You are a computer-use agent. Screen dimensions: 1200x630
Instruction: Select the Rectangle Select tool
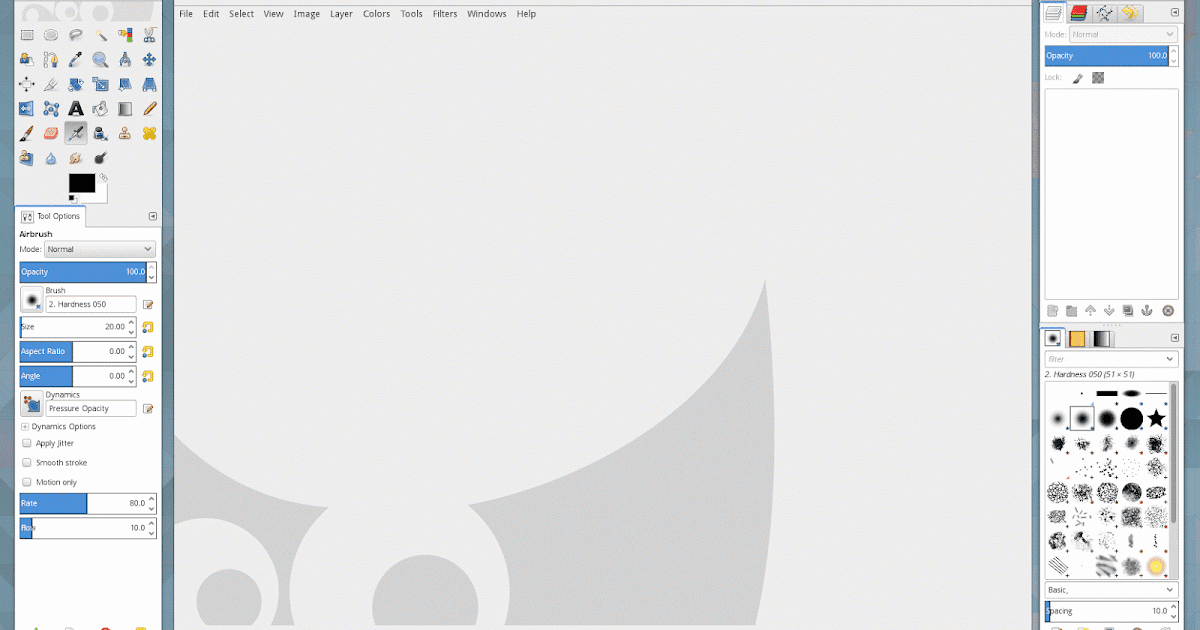(x=26, y=34)
